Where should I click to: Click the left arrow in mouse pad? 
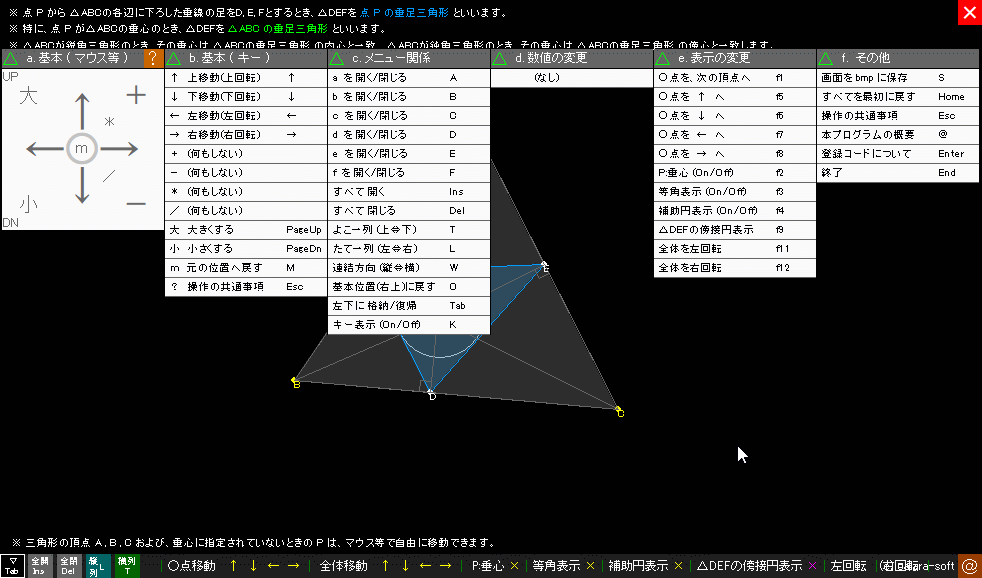42,148
